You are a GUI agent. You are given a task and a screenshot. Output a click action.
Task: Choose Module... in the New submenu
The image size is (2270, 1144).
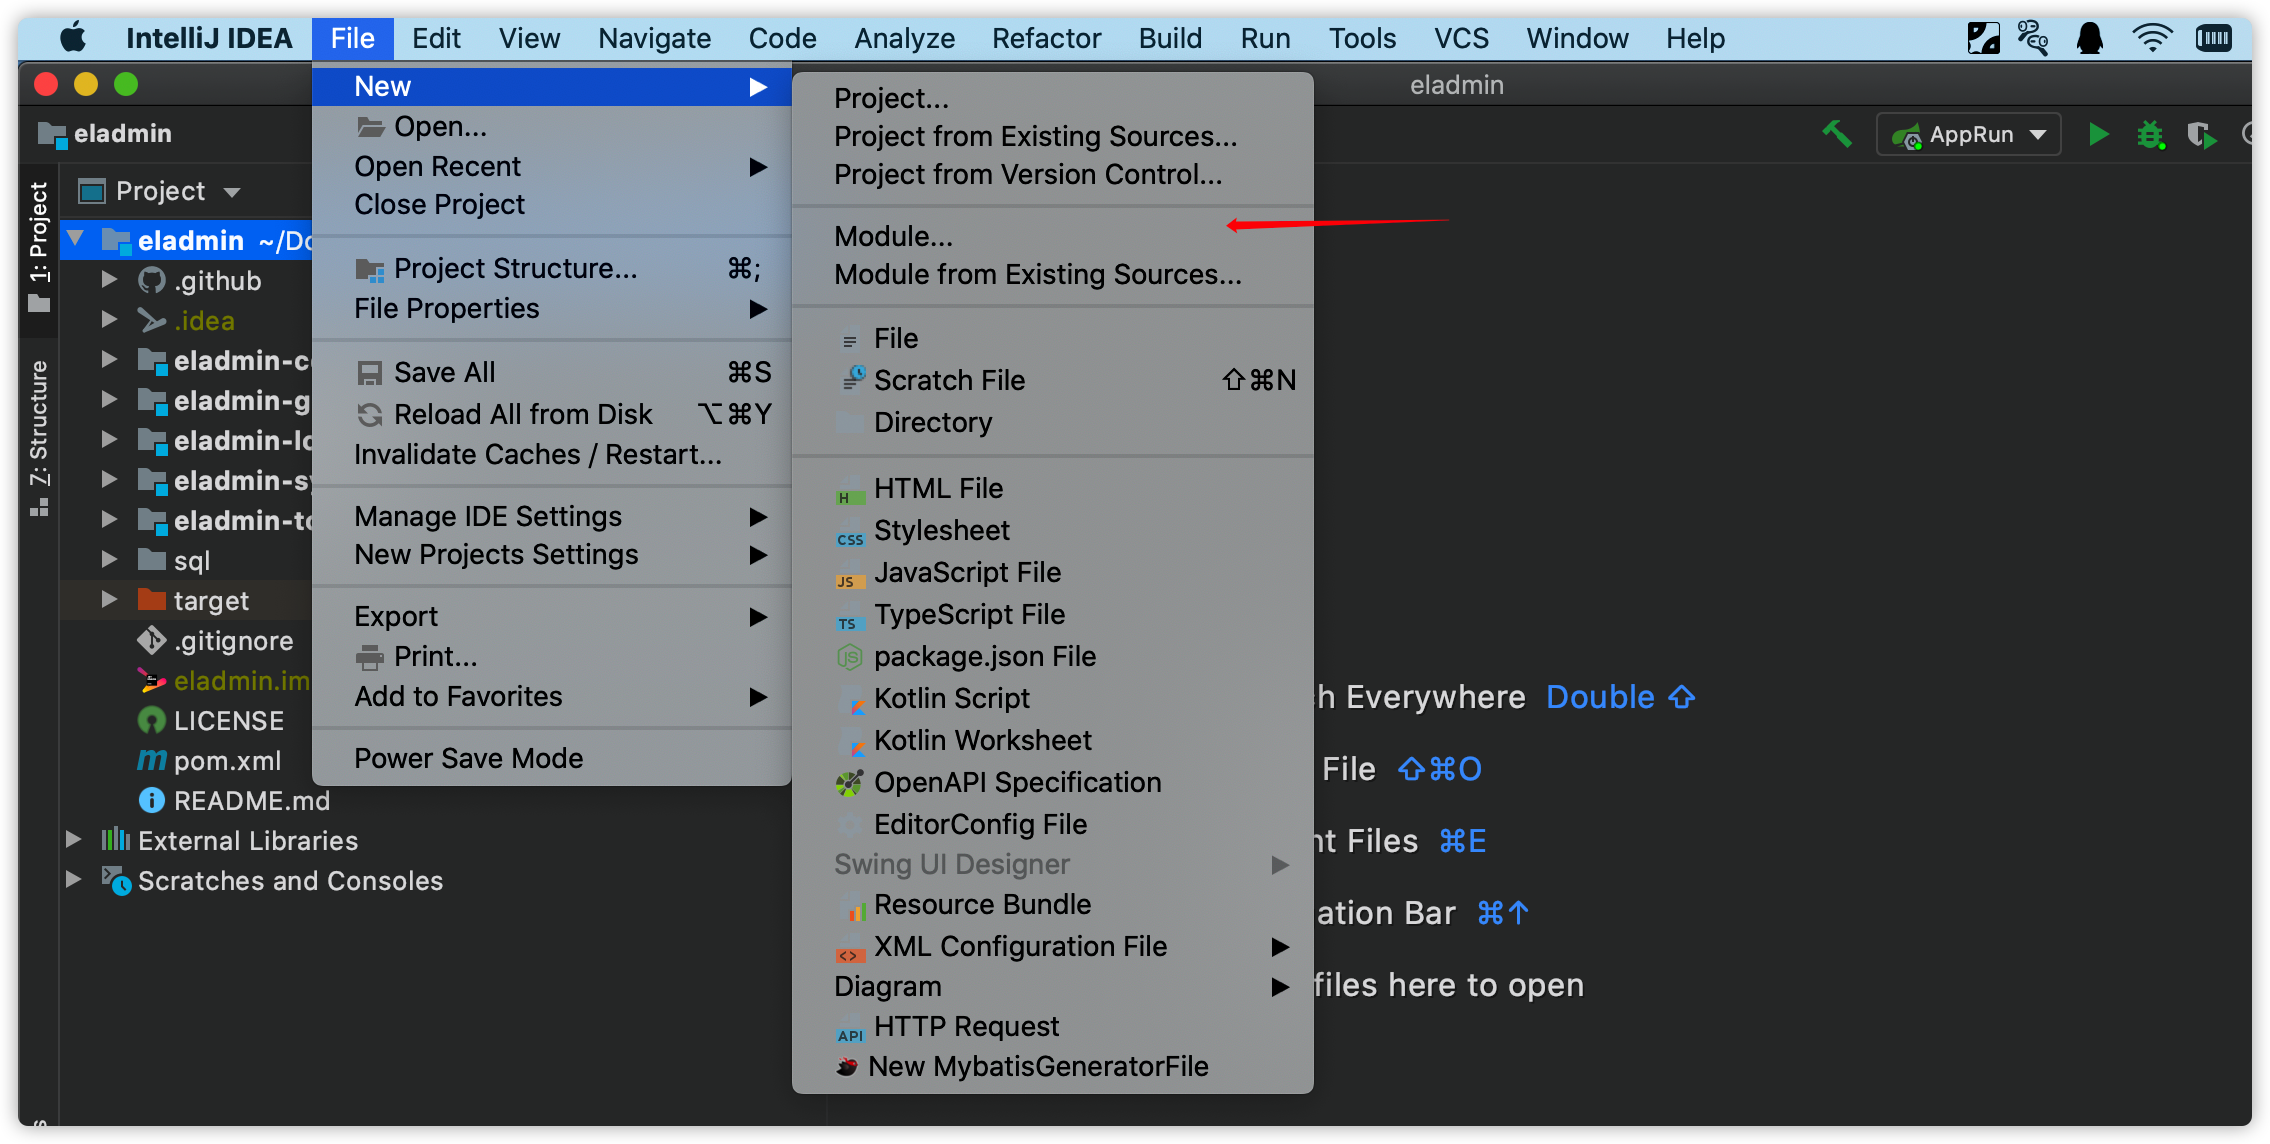1053,236
